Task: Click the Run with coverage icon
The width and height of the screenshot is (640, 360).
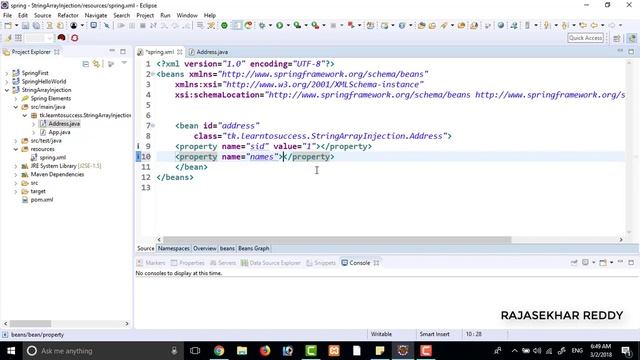Action: (x=298, y=26)
